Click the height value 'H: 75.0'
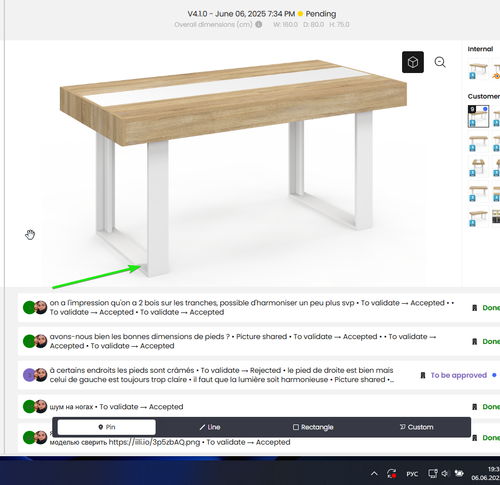The image size is (500, 485). click(339, 24)
